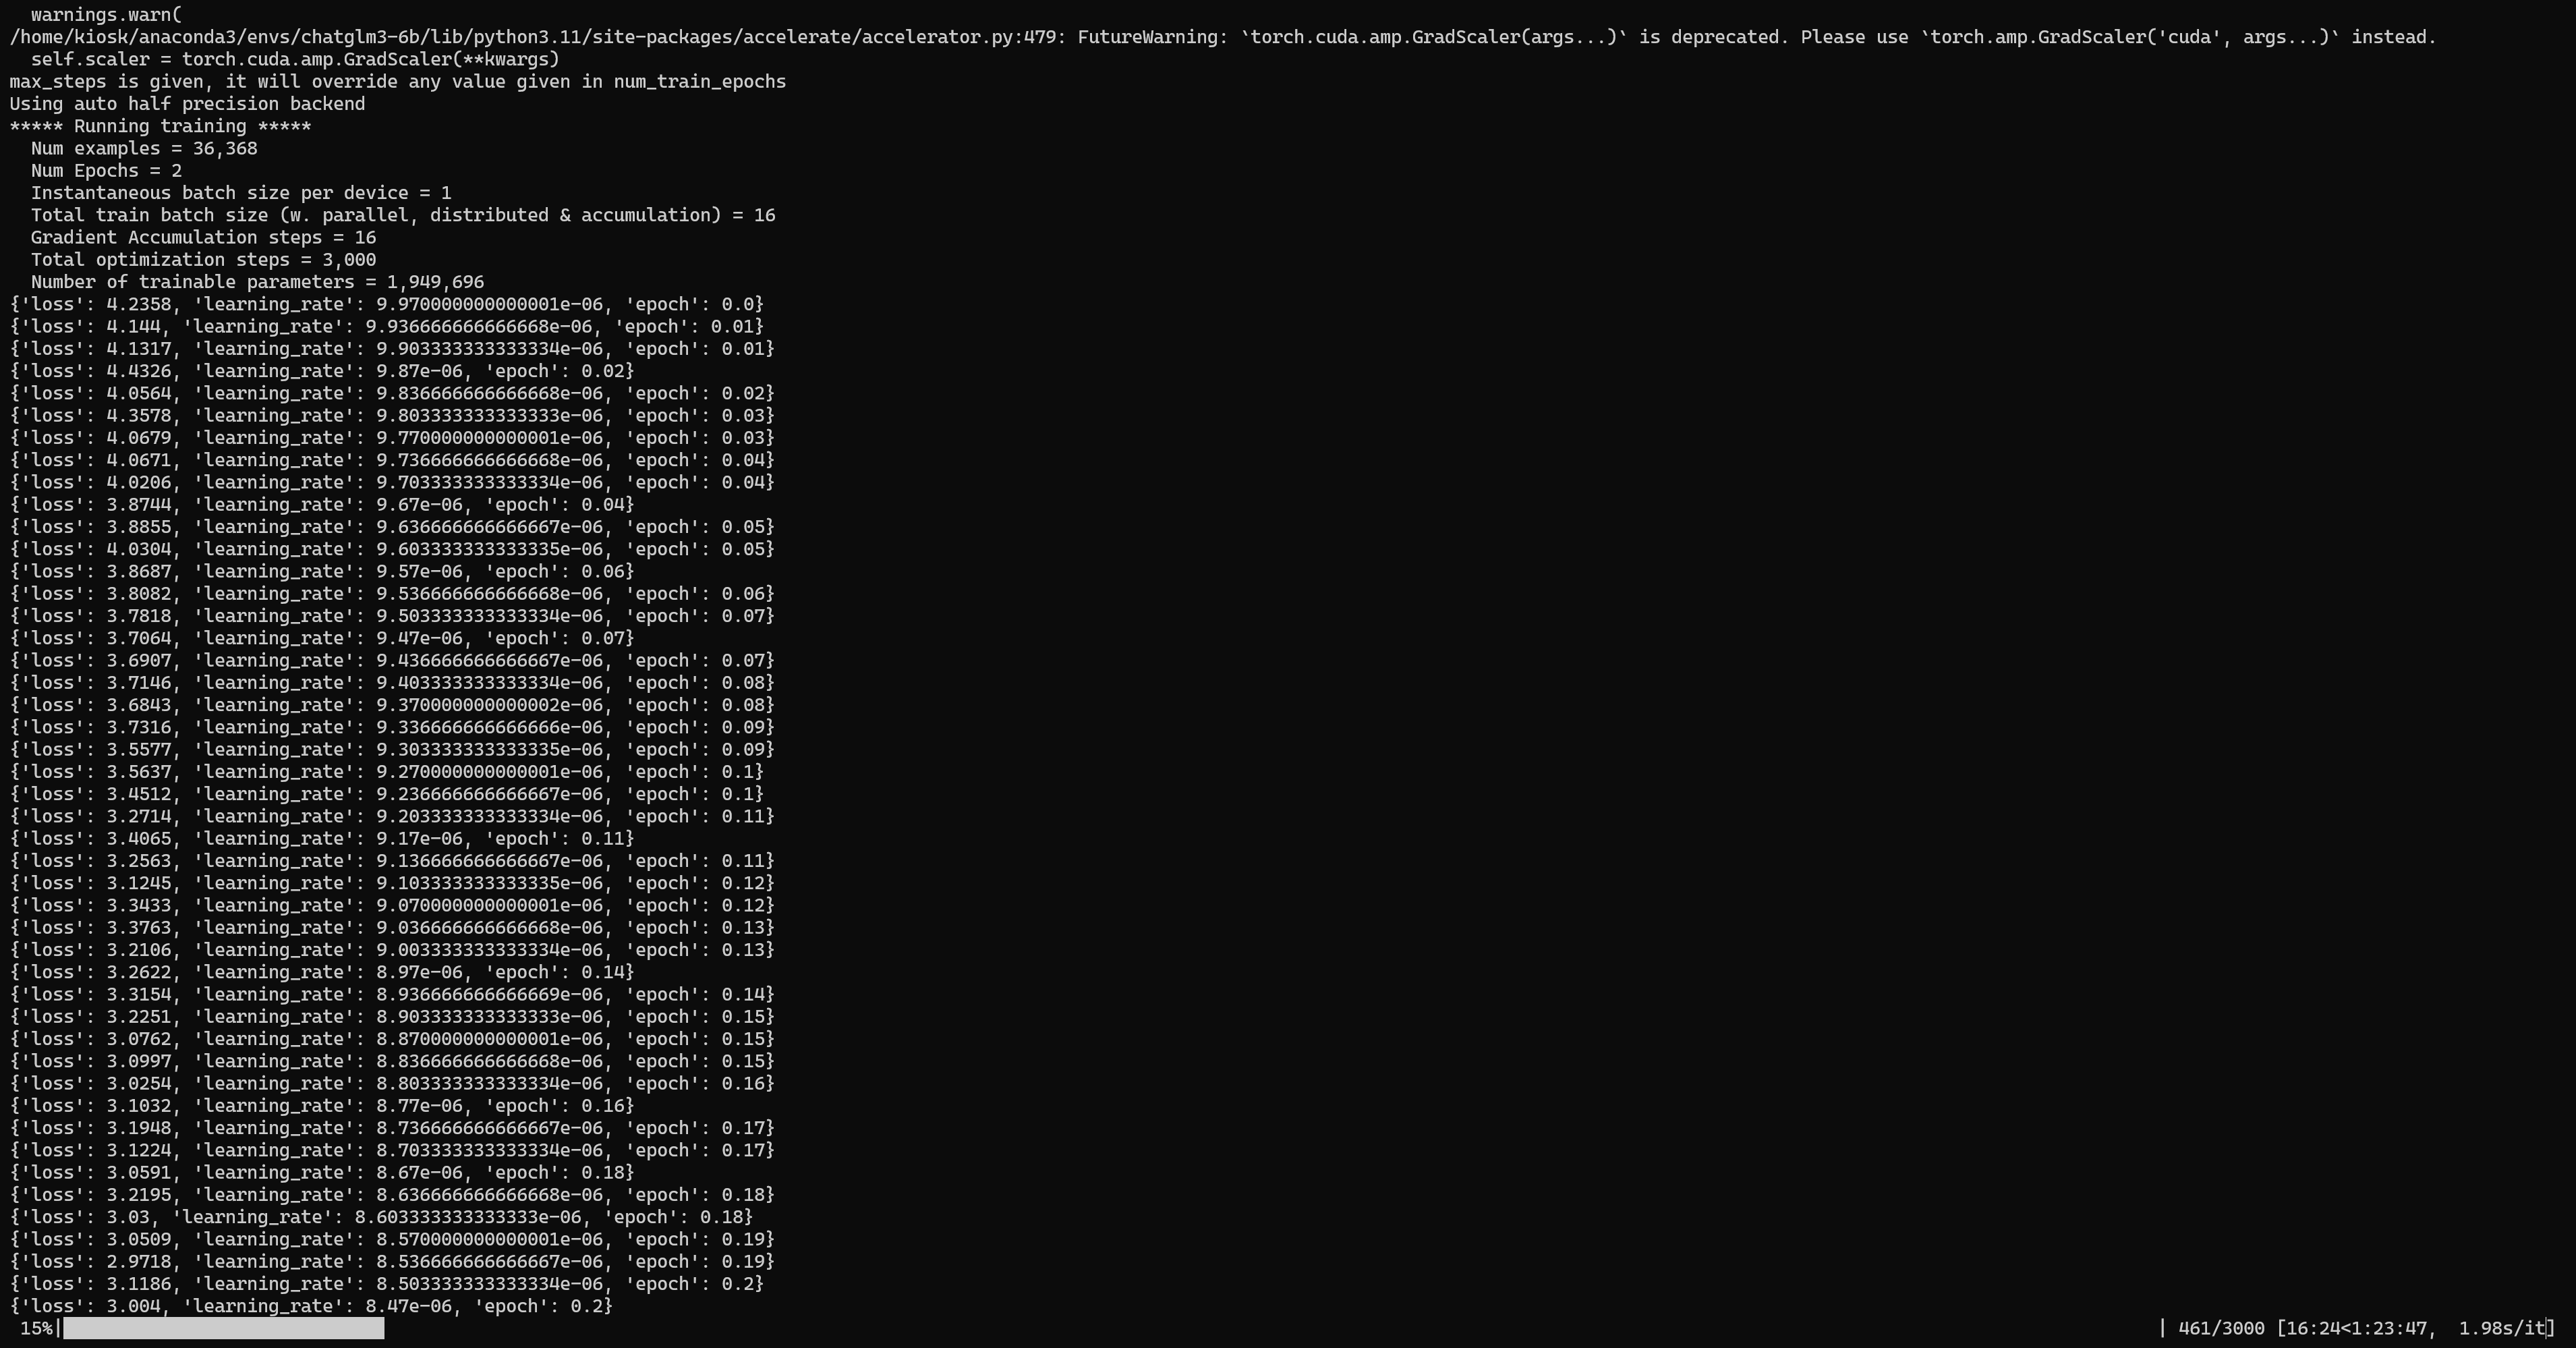Click the 'Num Epochs = 2' line
This screenshot has width=2576, height=1348.
coord(106,170)
